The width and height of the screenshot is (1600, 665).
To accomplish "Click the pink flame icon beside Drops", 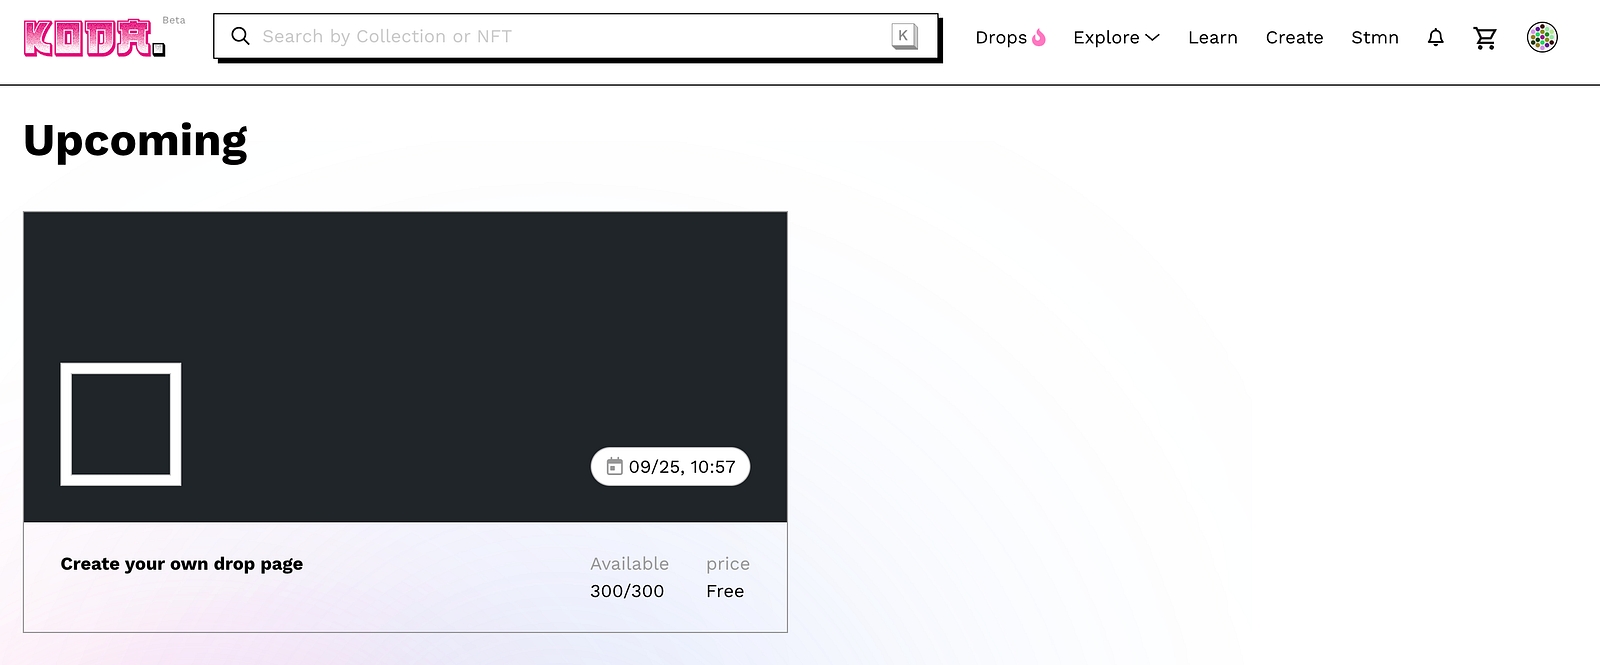I will coord(1039,37).
